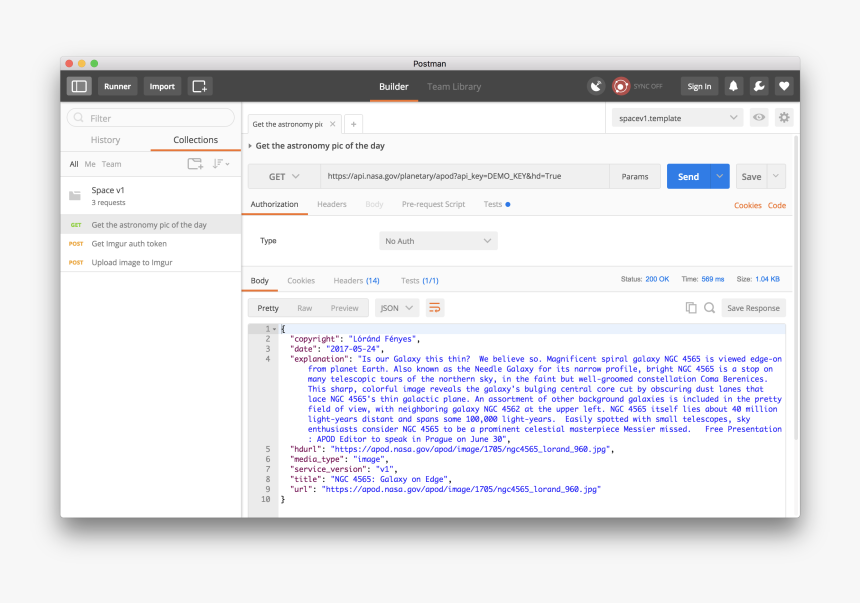860x603 pixels.
Task: Open environment quick look eye icon
Action: click(759, 117)
